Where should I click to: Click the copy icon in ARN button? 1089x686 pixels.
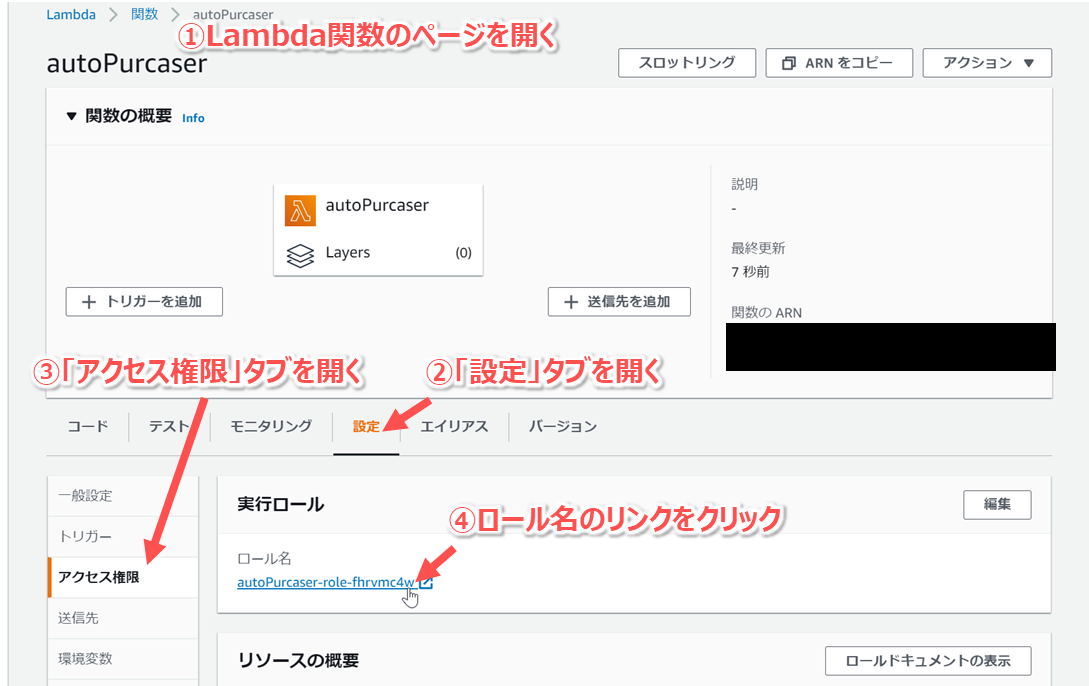point(788,63)
